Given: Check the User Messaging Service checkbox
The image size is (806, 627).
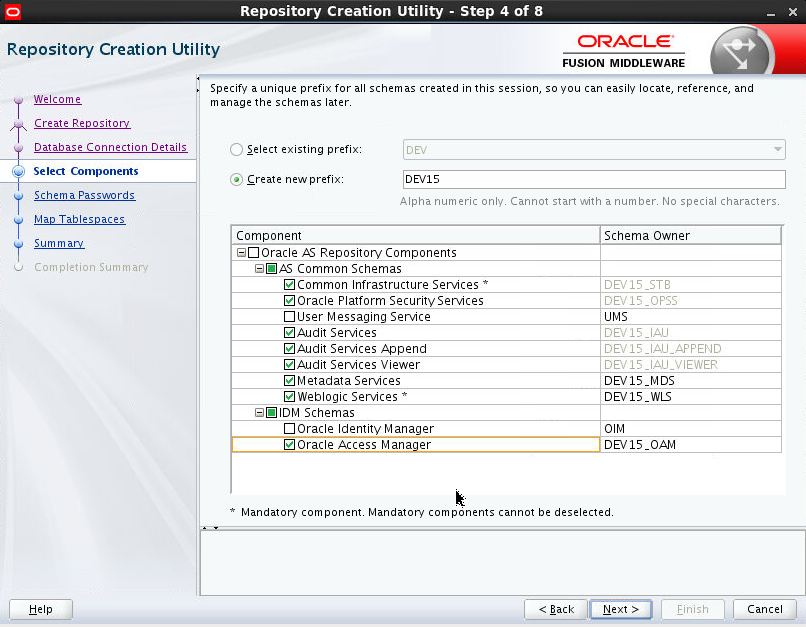Looking at the screenshot, I should (289, 316).
